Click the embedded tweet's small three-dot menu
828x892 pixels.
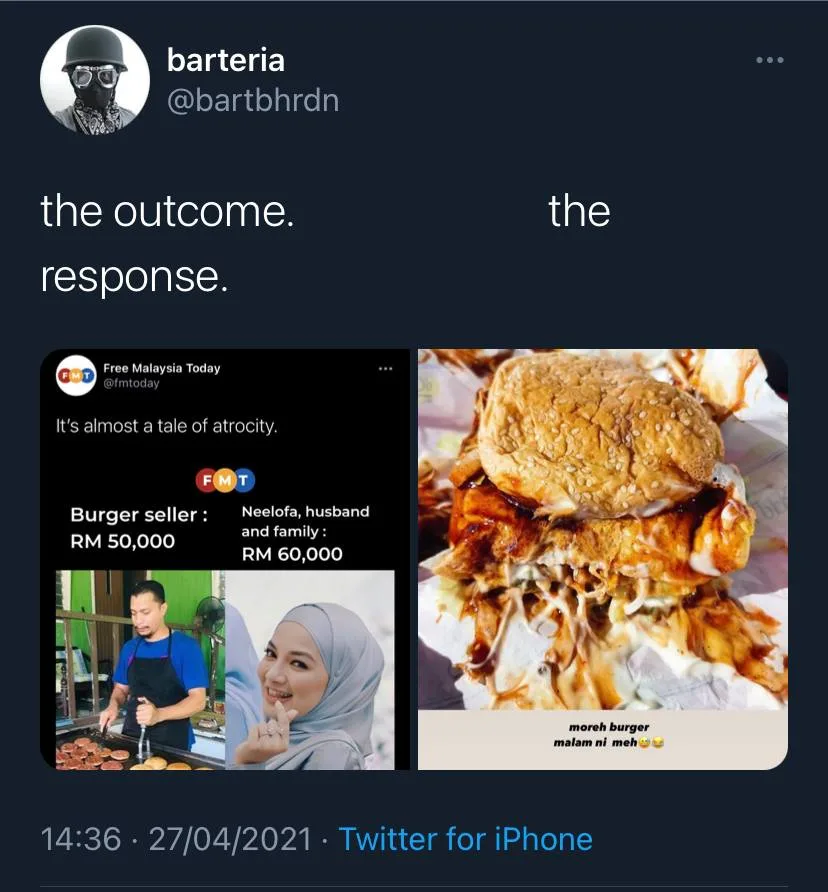click(x=385, y=369)
